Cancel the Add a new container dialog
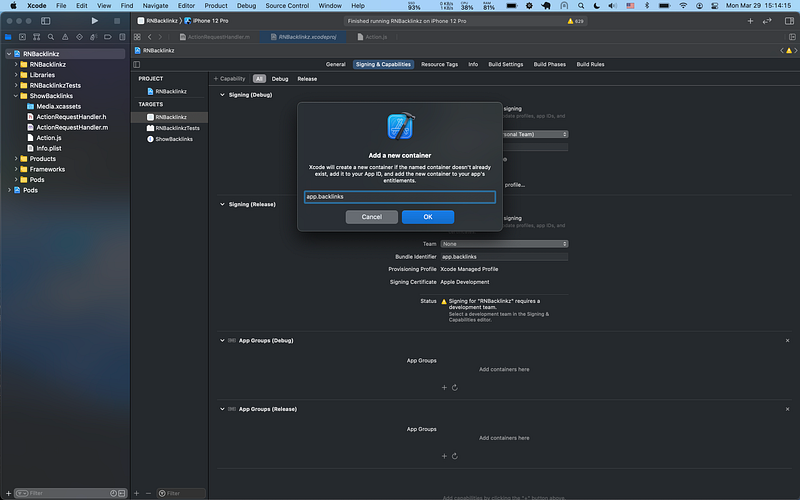 [371, 217]
